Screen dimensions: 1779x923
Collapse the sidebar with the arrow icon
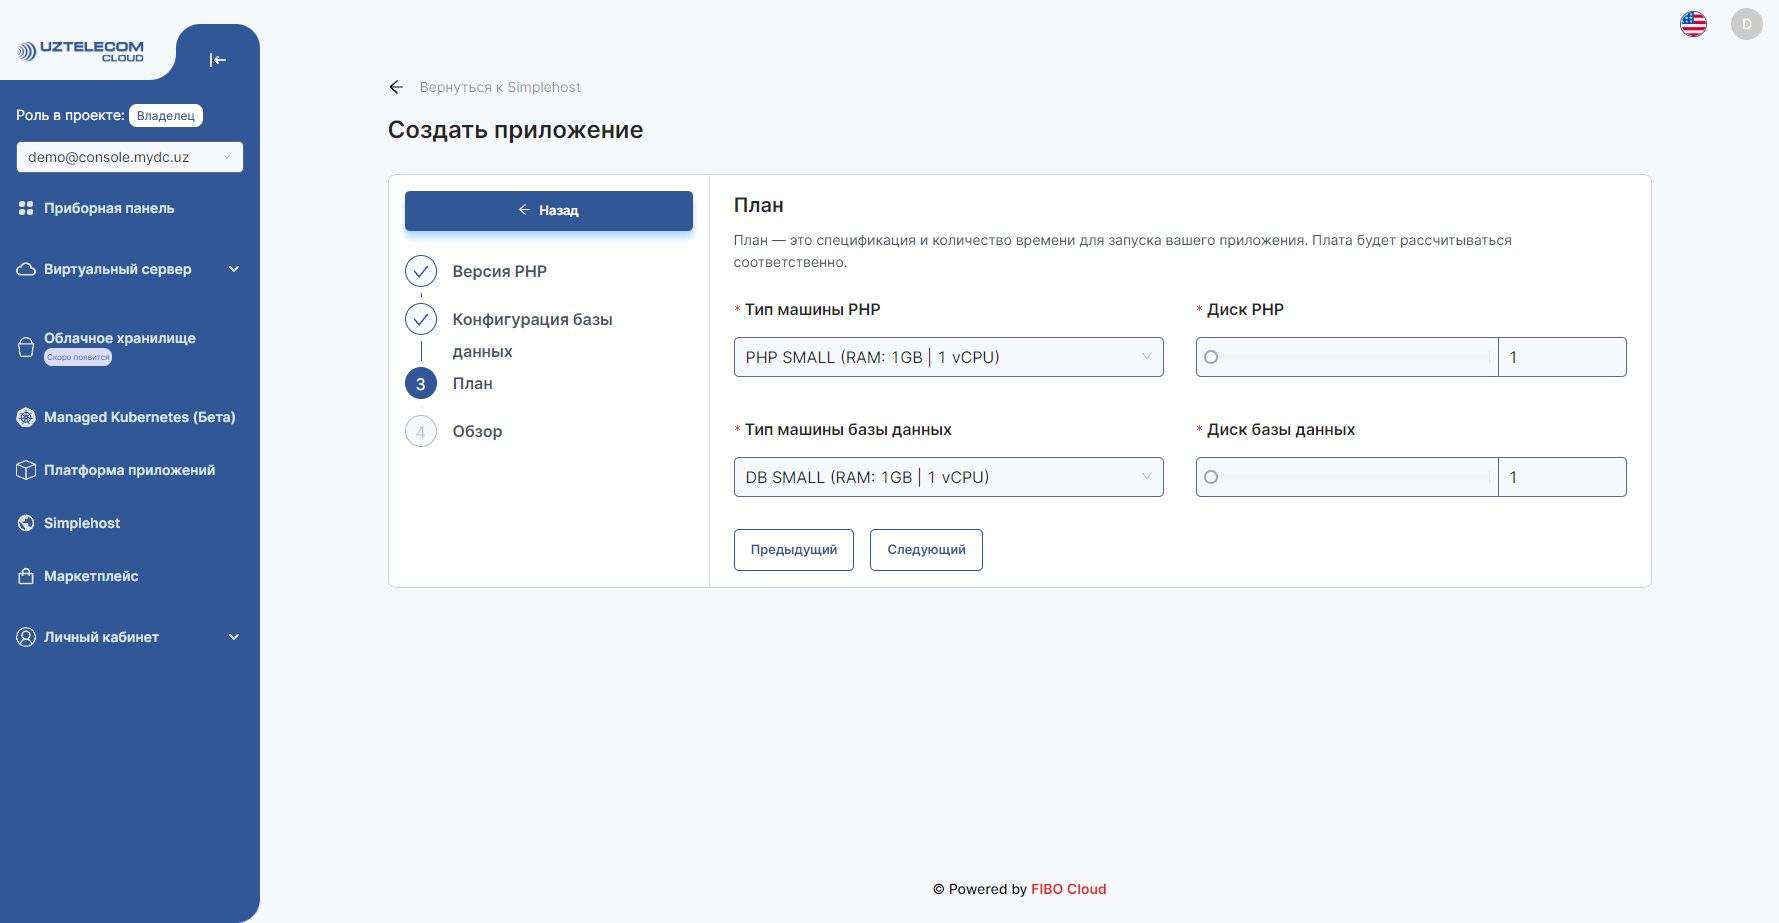[x=217, y=60]
